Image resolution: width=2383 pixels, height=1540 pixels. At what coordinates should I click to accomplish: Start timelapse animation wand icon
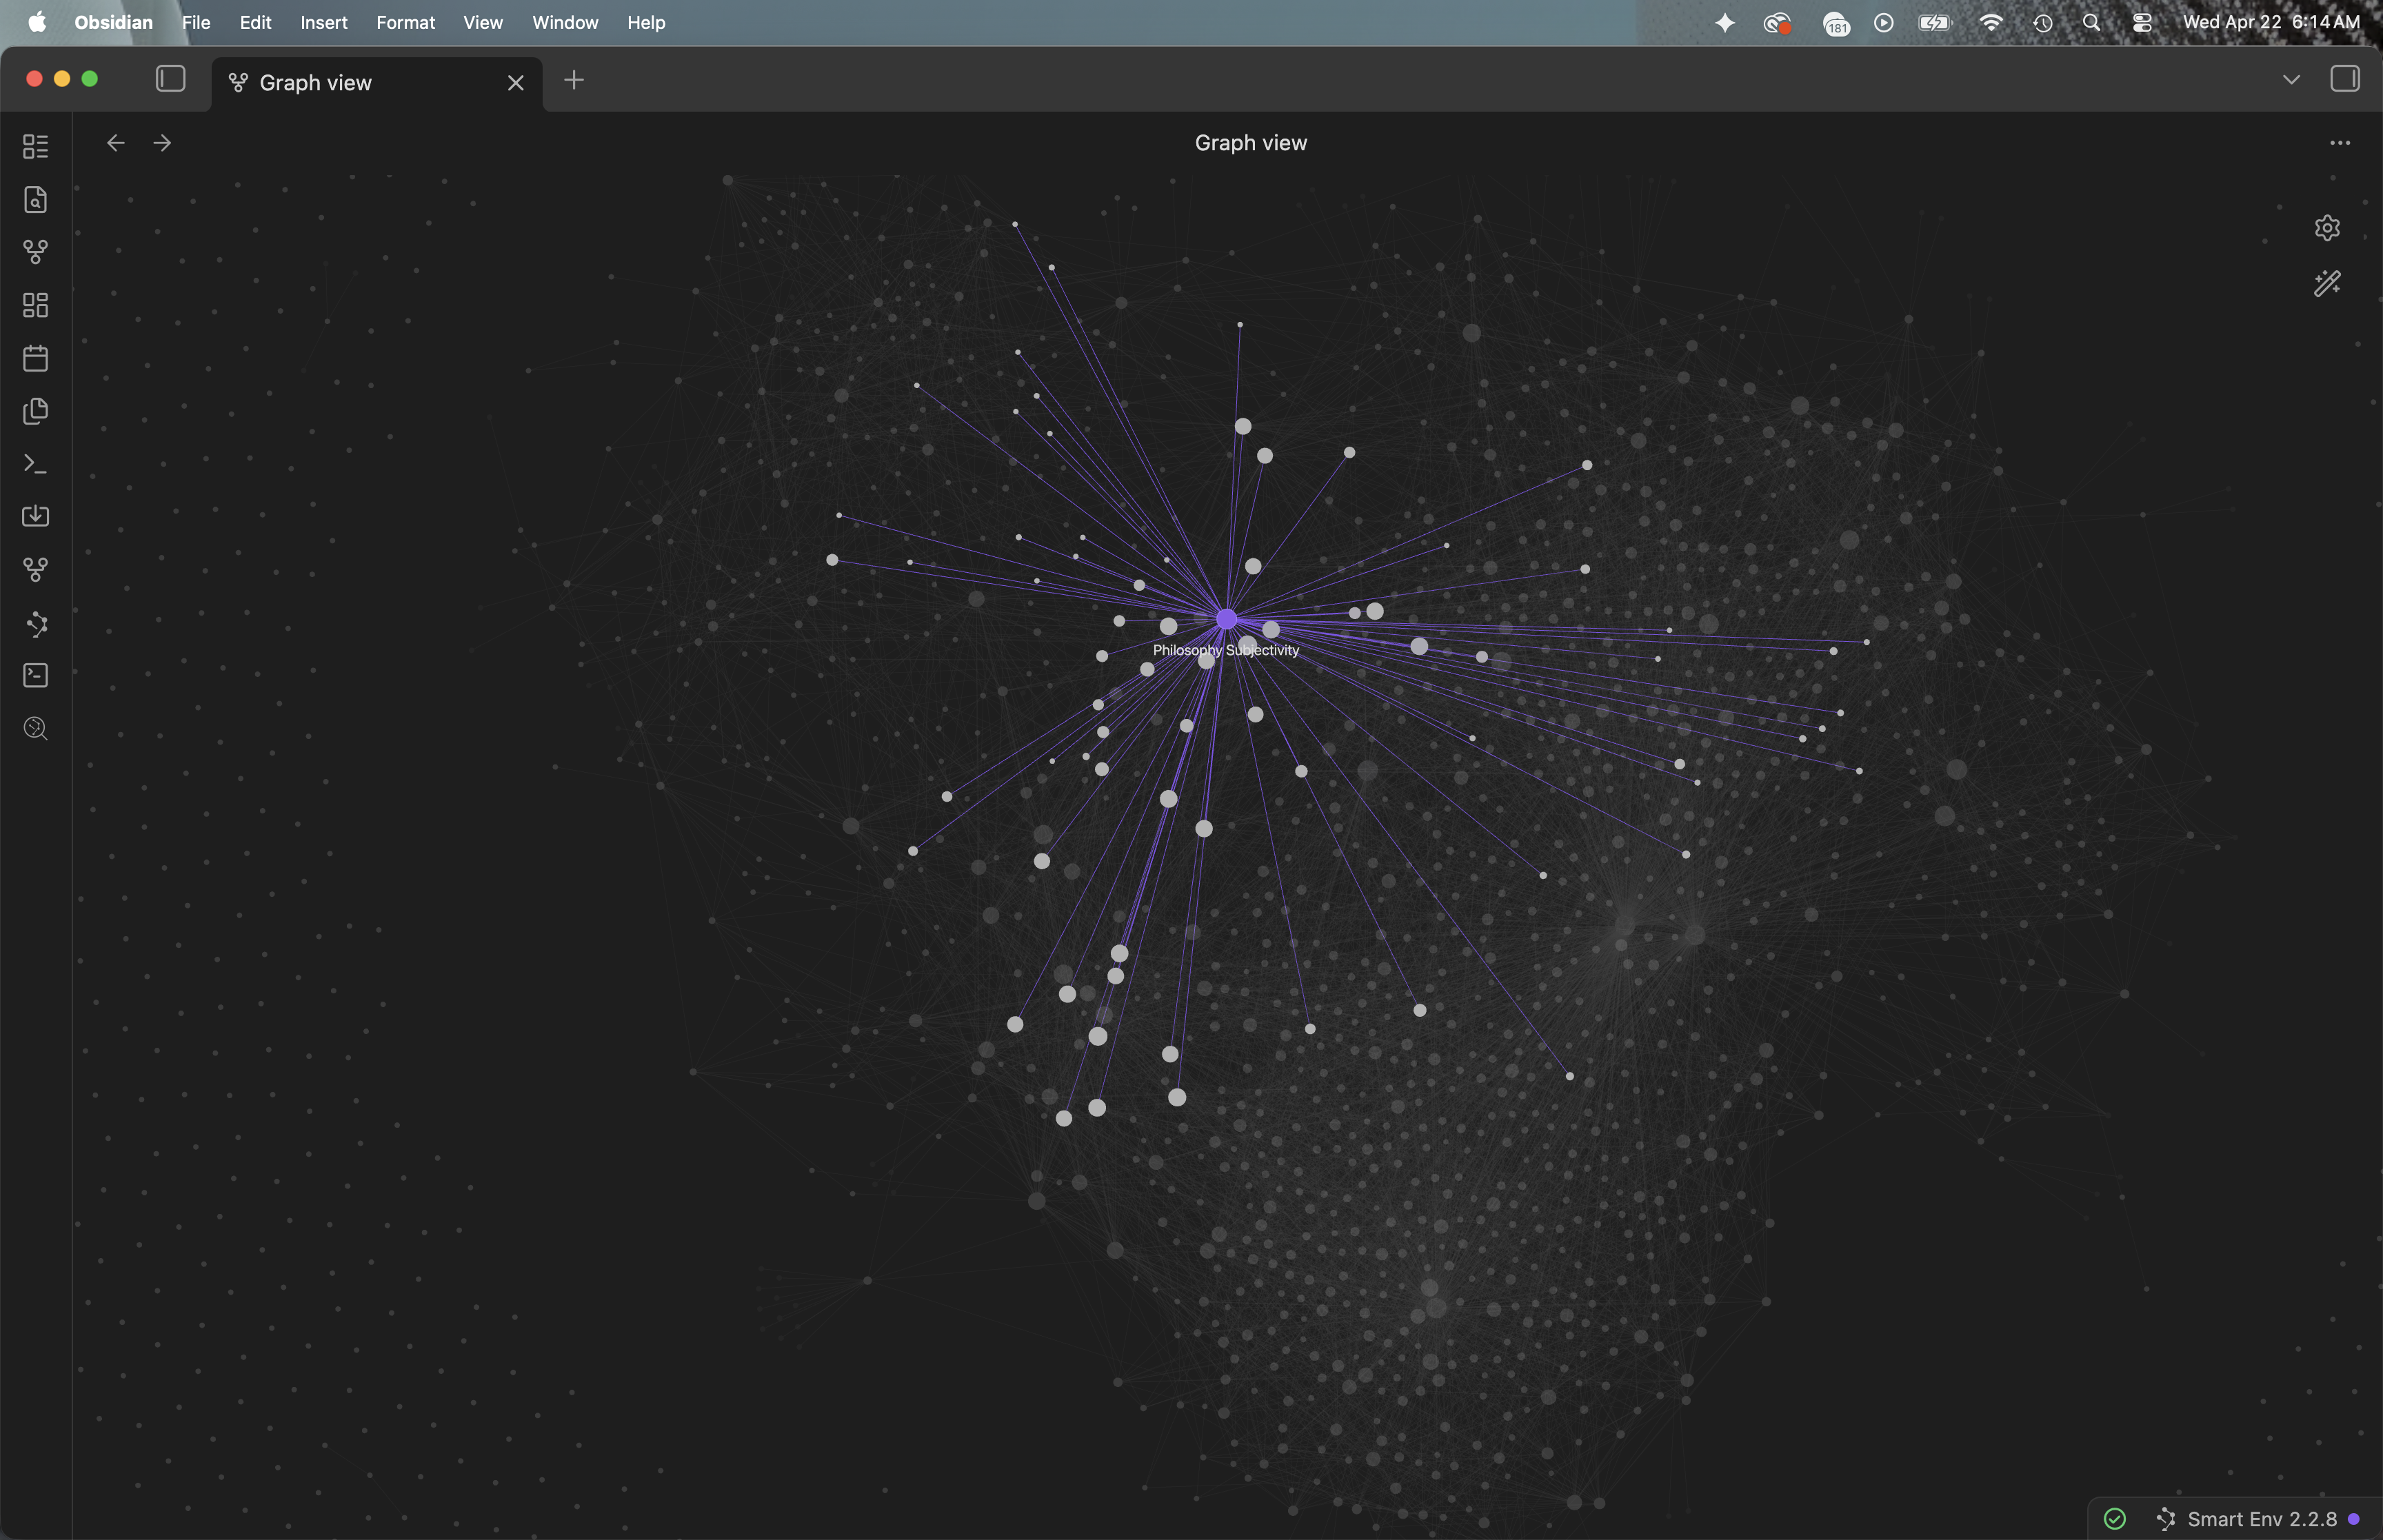[2327, 284]
